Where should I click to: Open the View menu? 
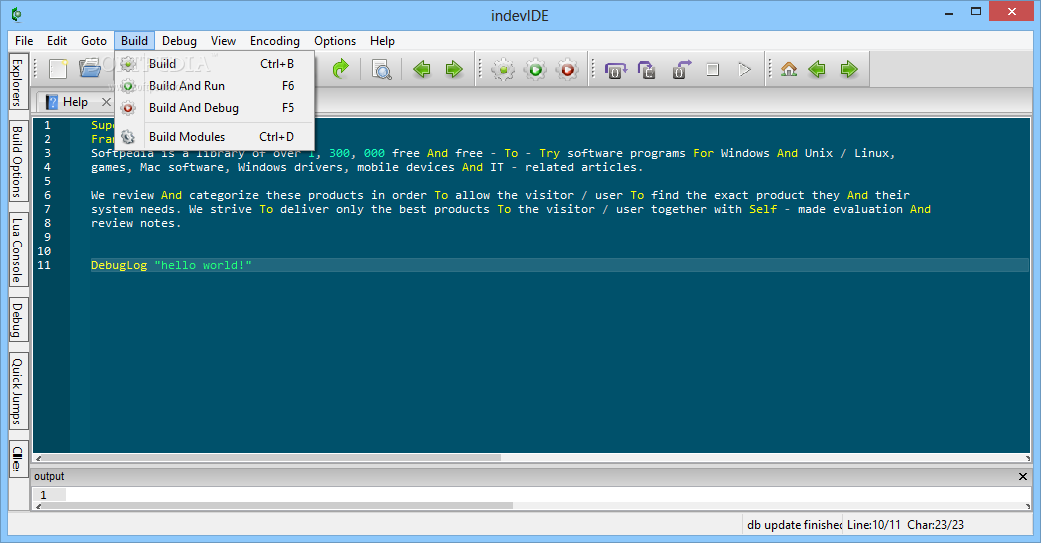[224, 40]
